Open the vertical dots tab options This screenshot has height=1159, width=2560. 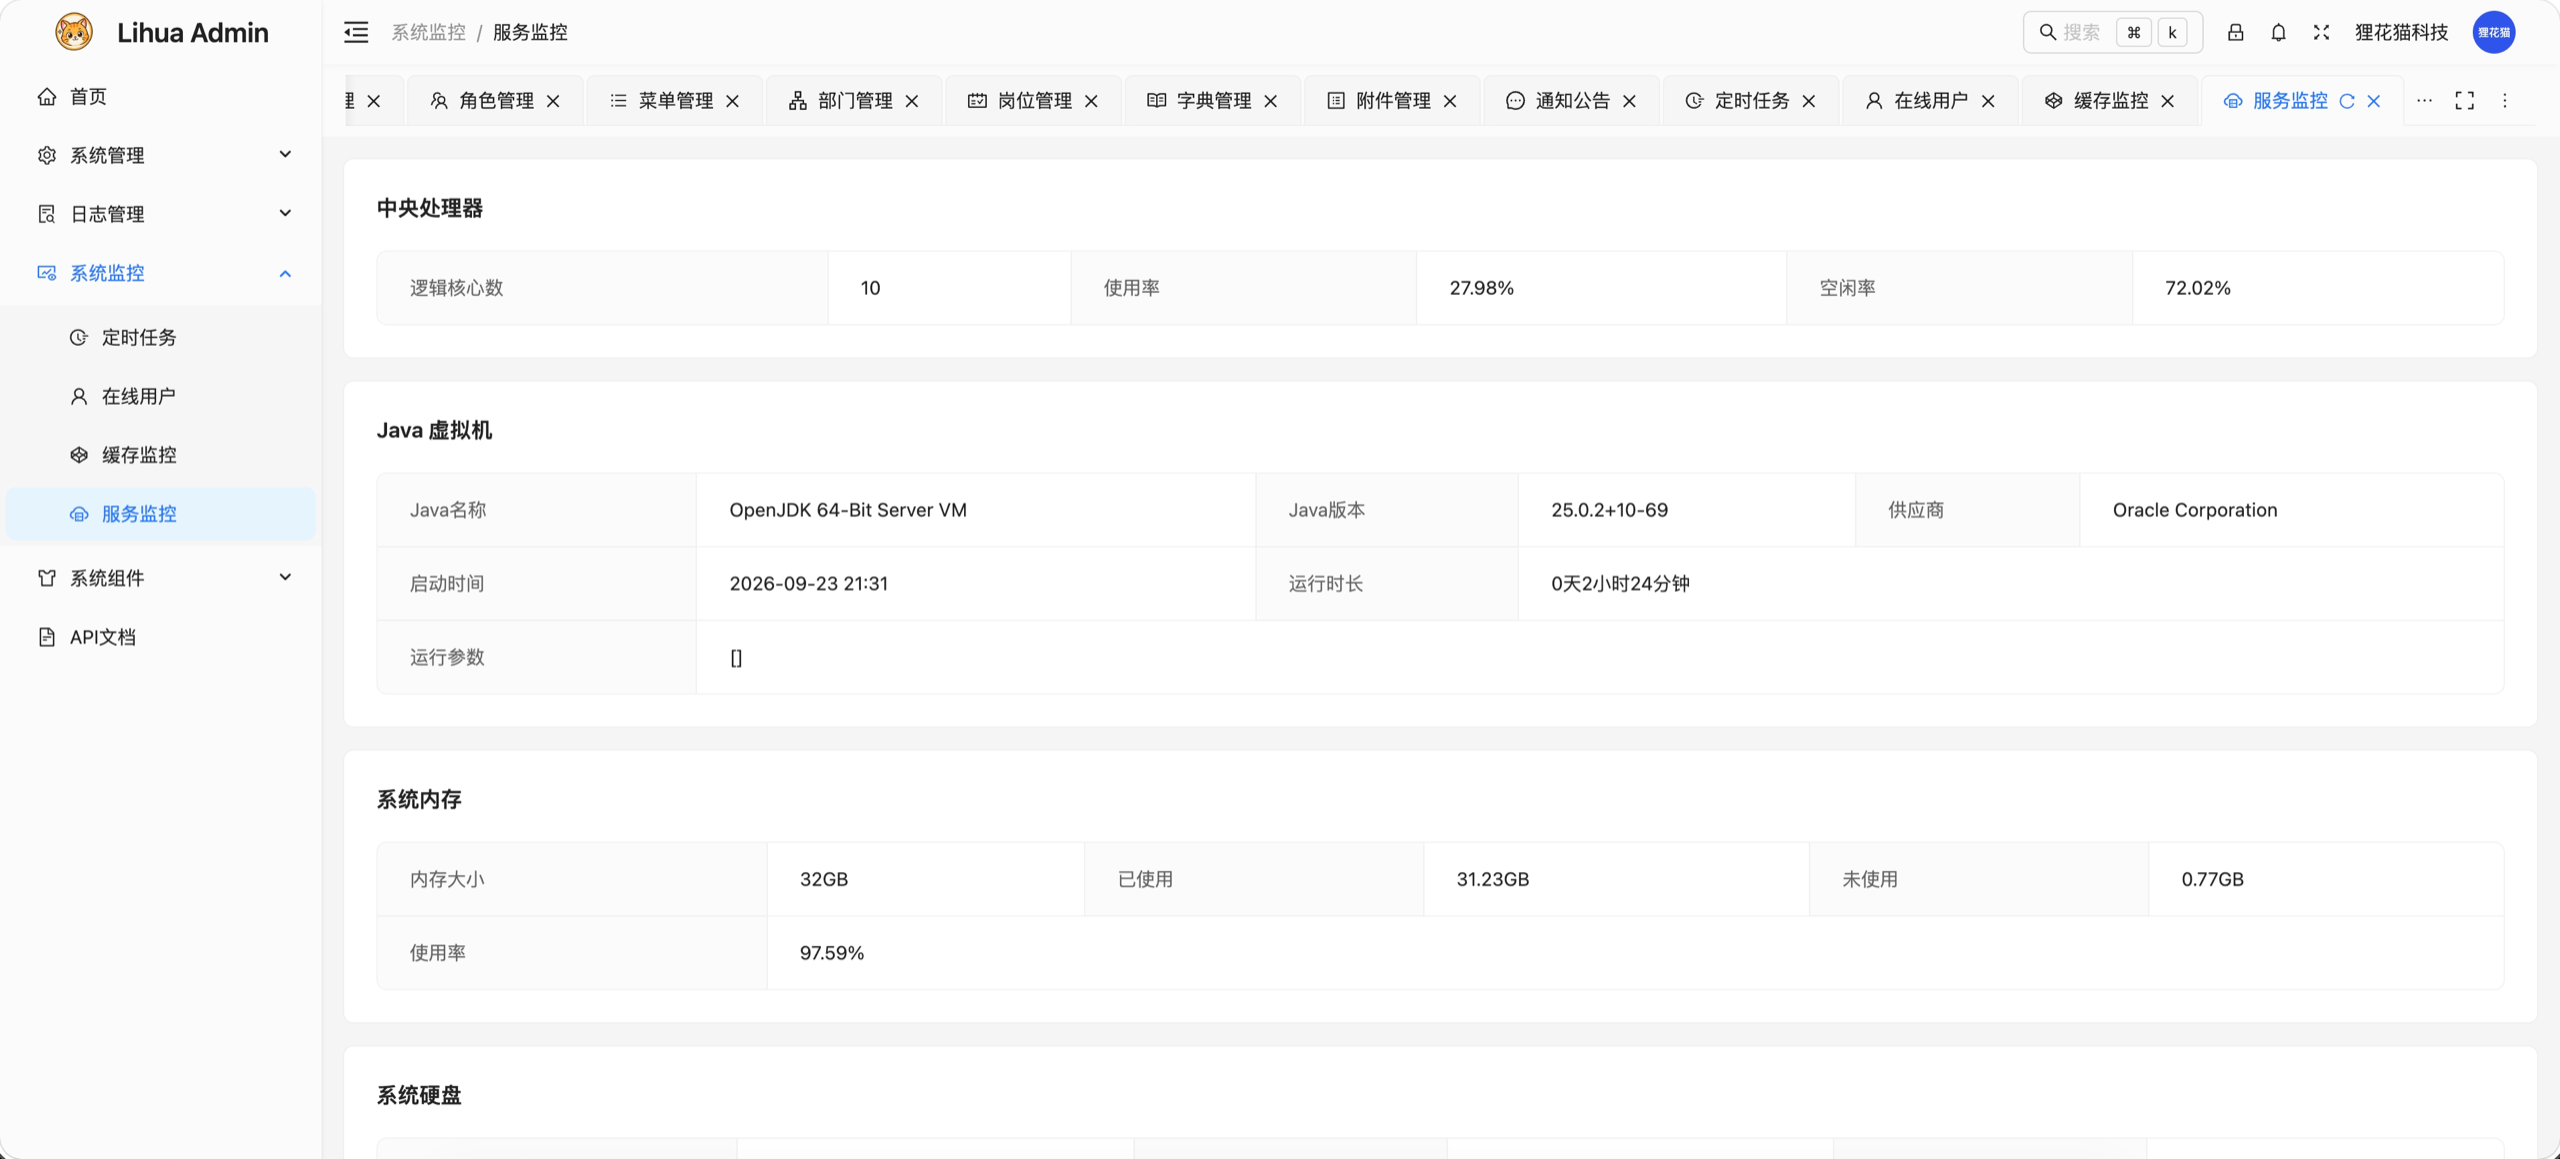[2505, 100]
